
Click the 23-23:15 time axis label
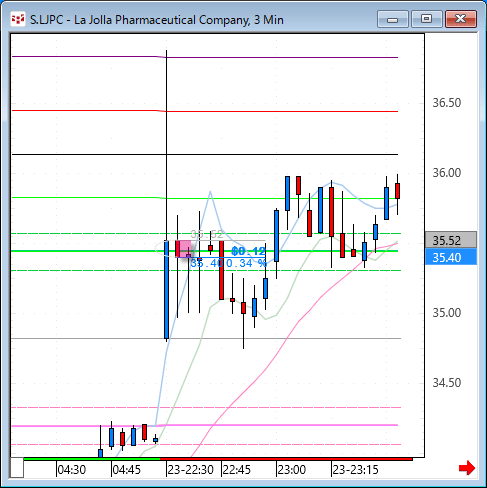(355, 470)
